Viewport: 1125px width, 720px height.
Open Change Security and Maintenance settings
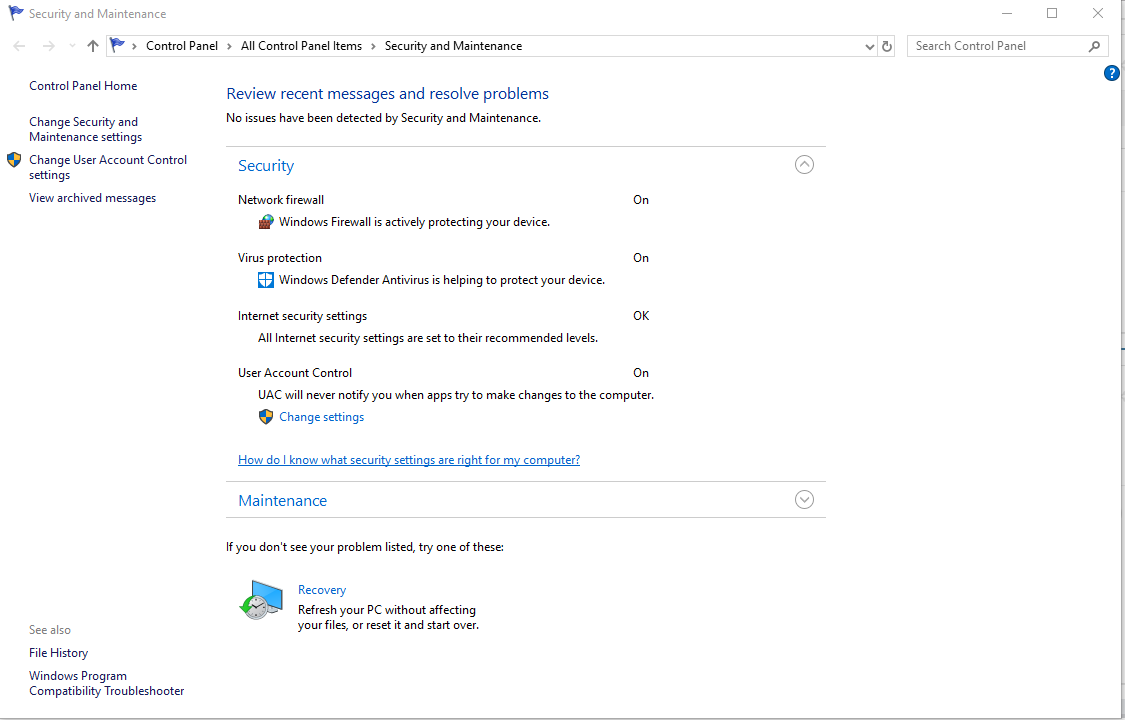[x=85, y=129]
